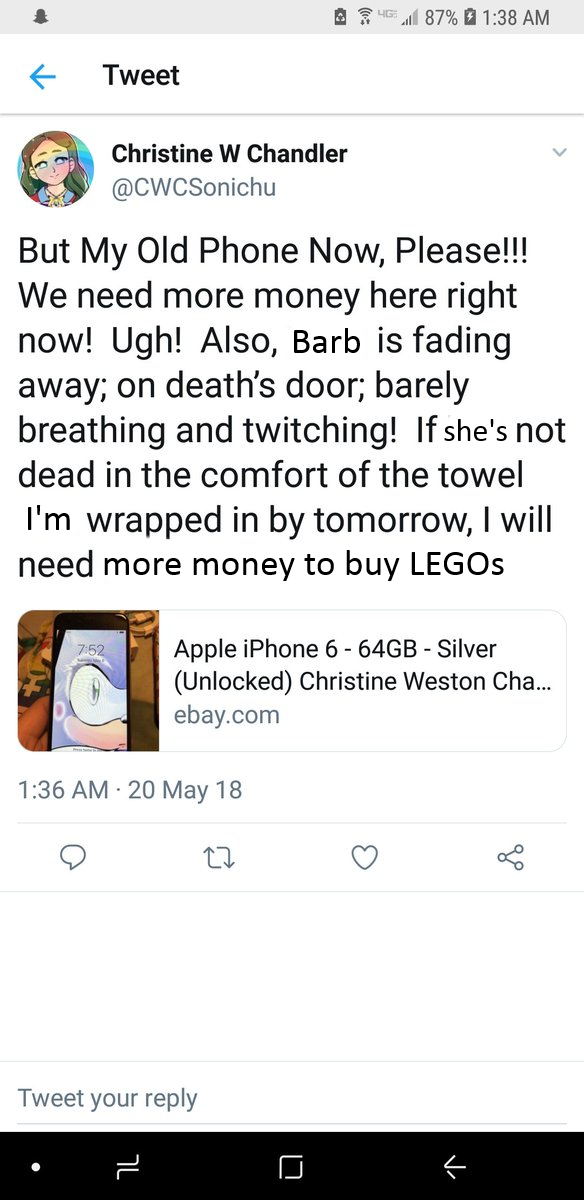The height and width of the screenshot is (1200, 584).
Task: Tap ebay.com domain text
Action: (227, 715)
